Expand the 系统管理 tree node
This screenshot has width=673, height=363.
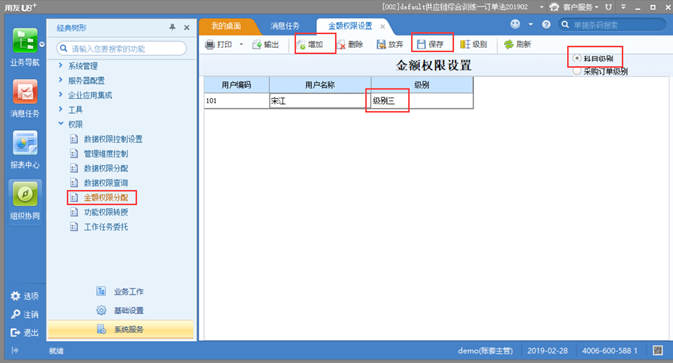pos(61,65)
